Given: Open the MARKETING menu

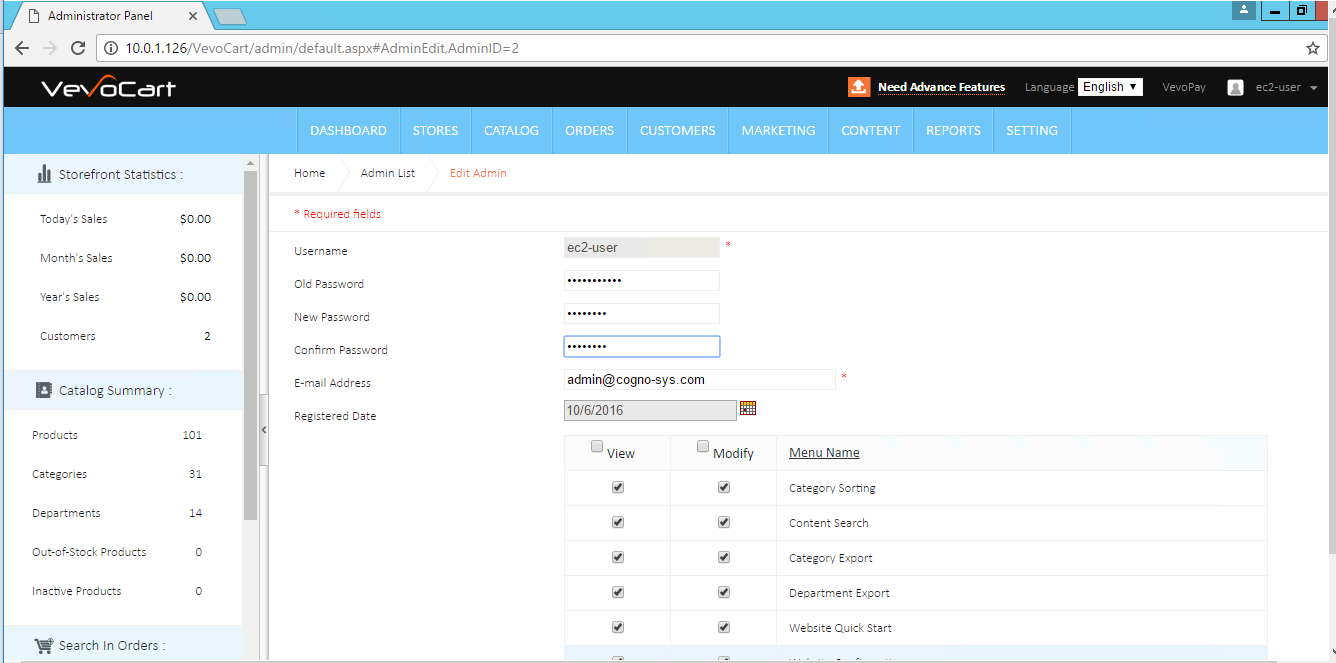Looking at the screenshot, I should pos(778,131).
